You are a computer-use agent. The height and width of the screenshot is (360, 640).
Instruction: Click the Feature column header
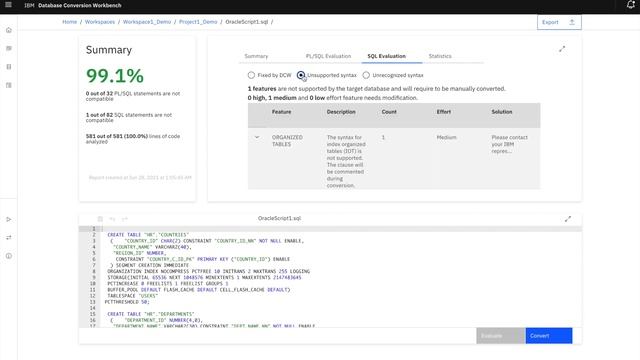[282, 112]
